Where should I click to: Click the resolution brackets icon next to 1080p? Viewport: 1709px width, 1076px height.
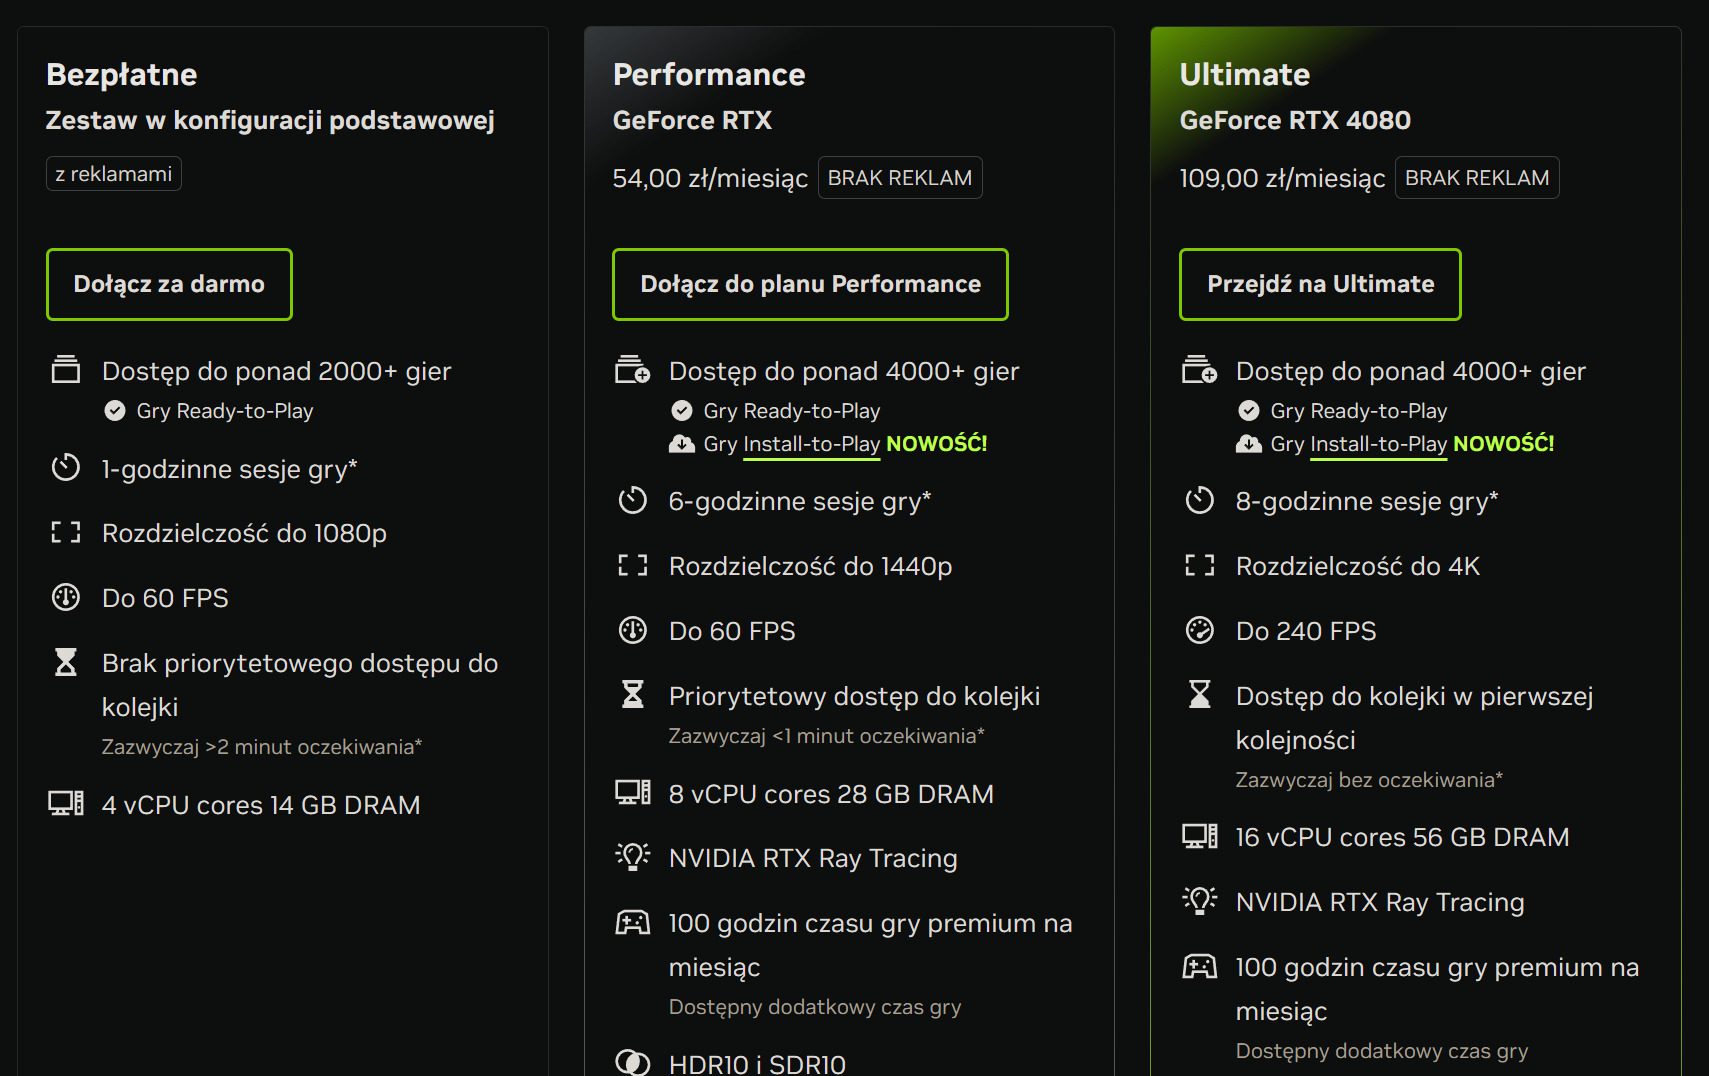66,533
